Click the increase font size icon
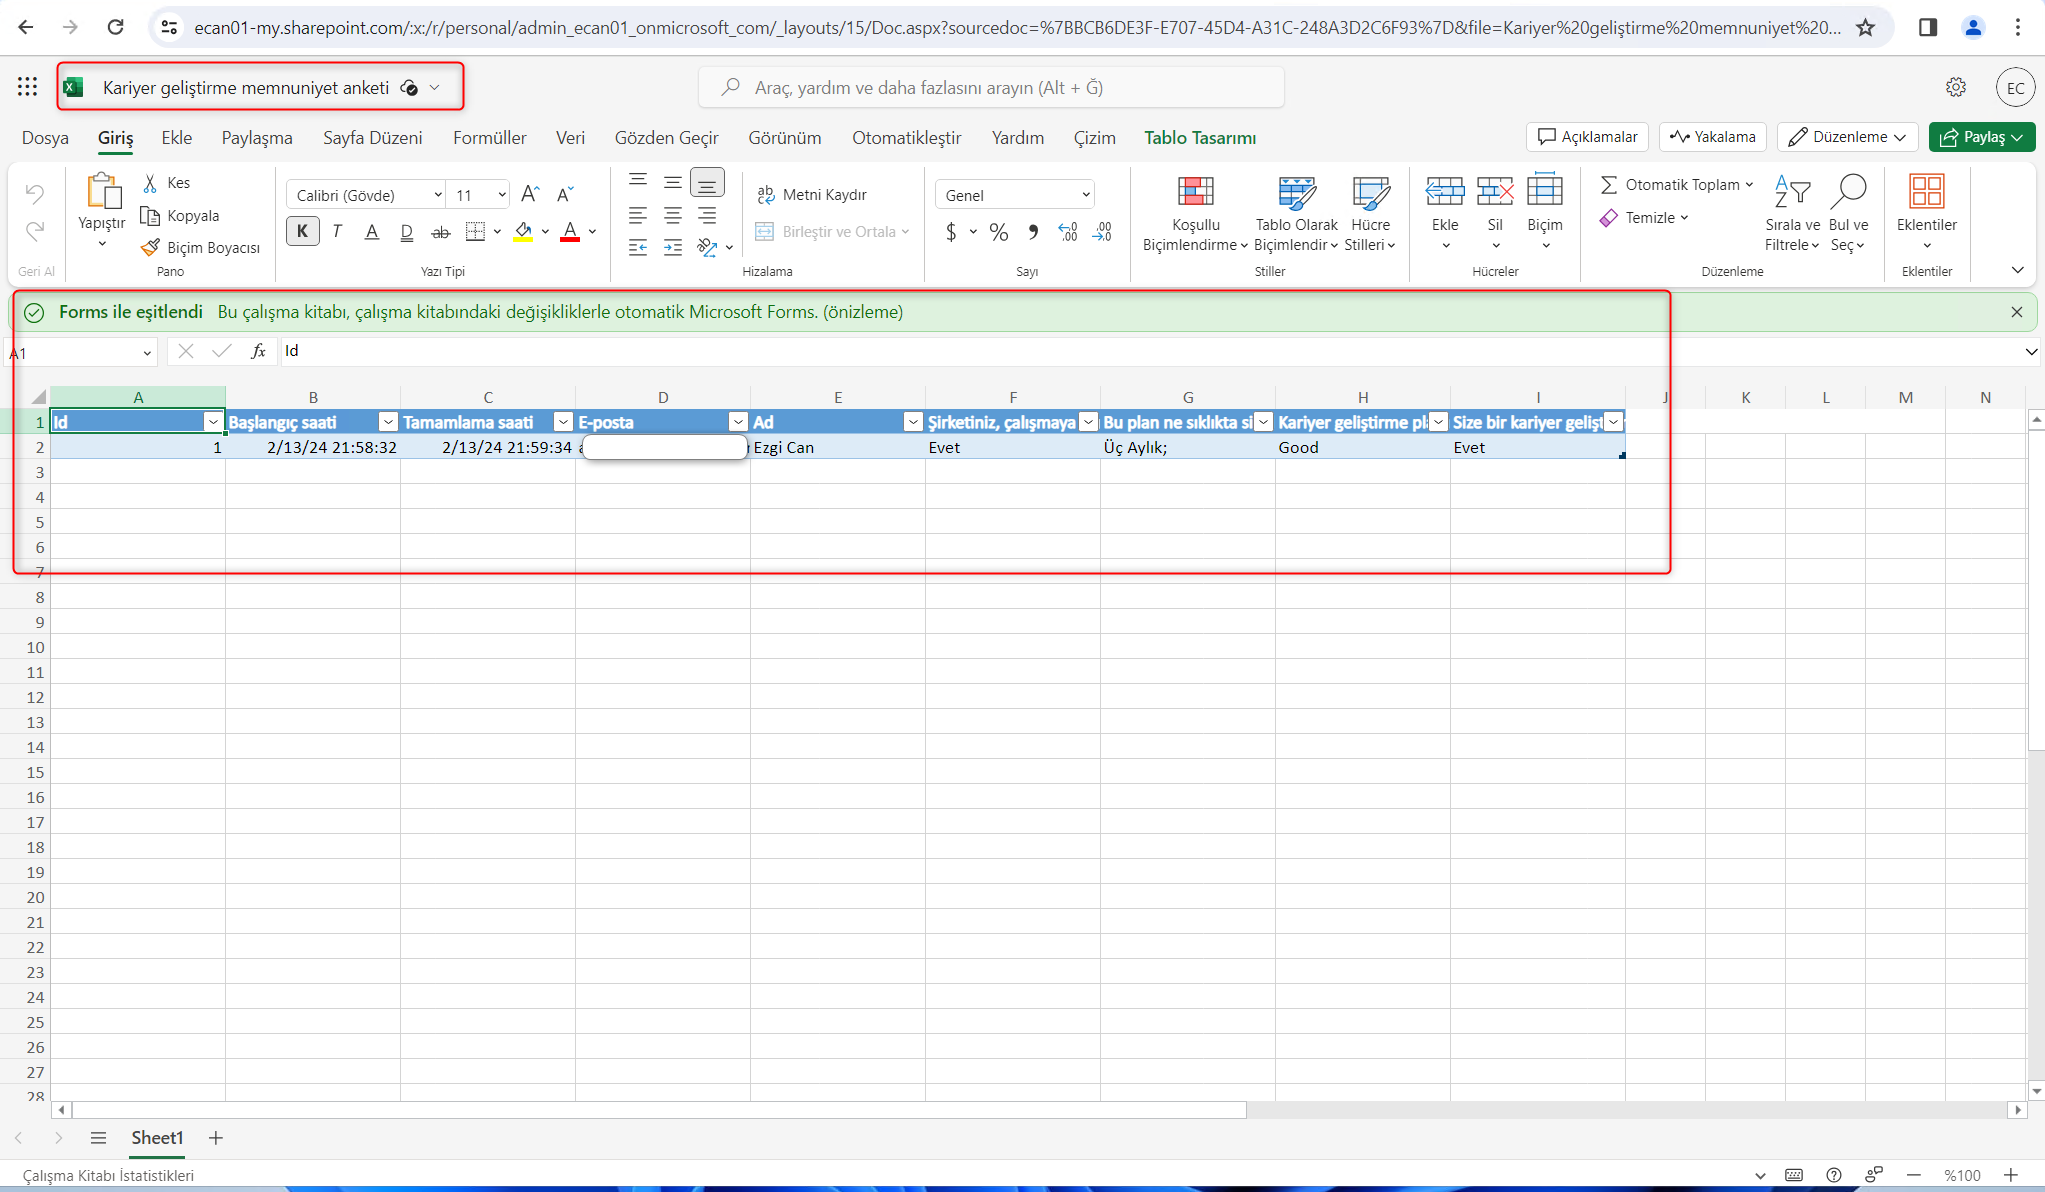 (530, 194)
